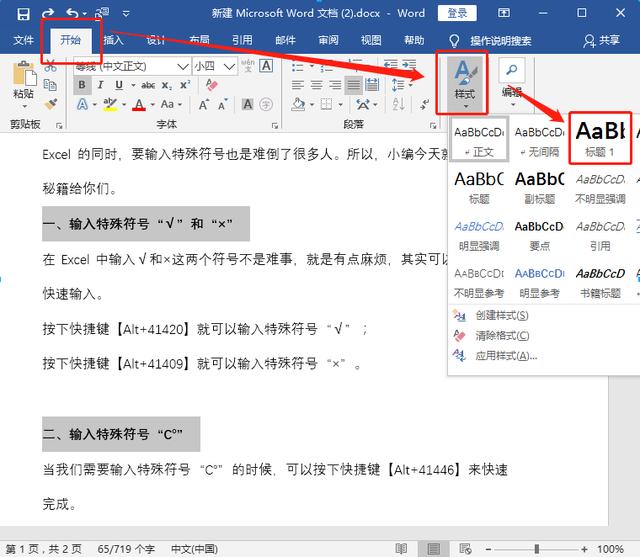Expand the font color dropdown arrow

pyautogui.click(x=153, y=105)
